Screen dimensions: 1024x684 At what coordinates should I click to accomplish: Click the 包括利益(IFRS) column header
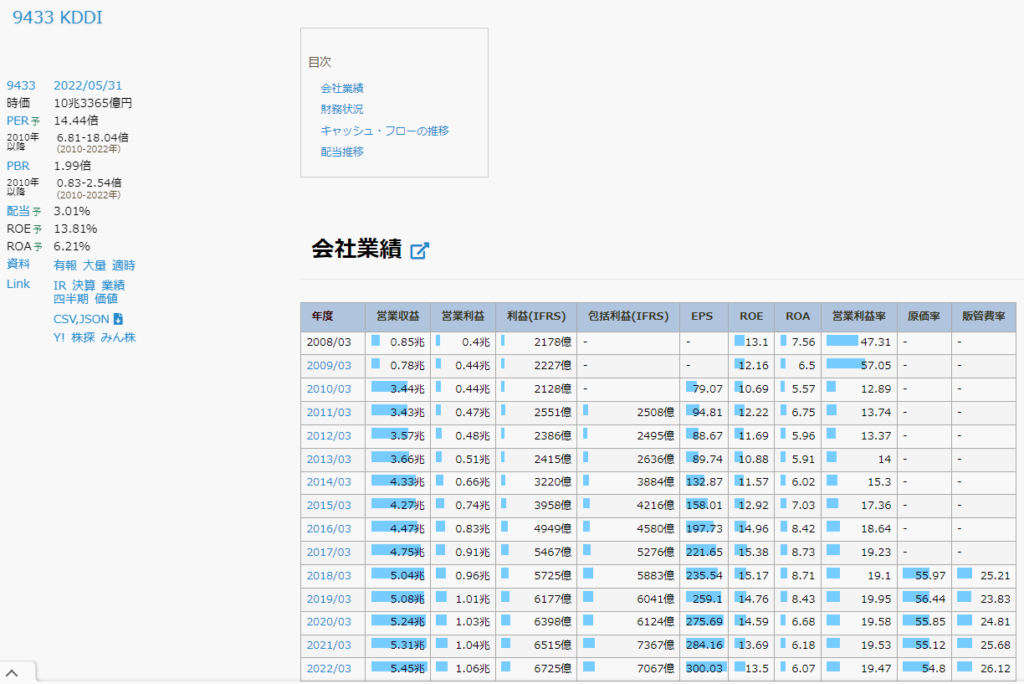point(628,316)
